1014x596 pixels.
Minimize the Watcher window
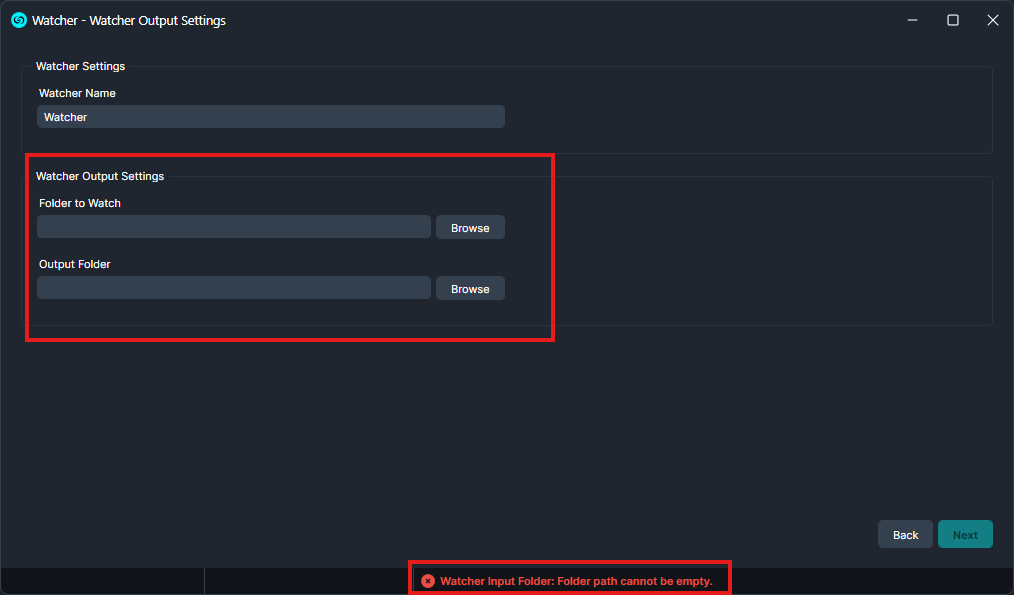coord(913,20)
